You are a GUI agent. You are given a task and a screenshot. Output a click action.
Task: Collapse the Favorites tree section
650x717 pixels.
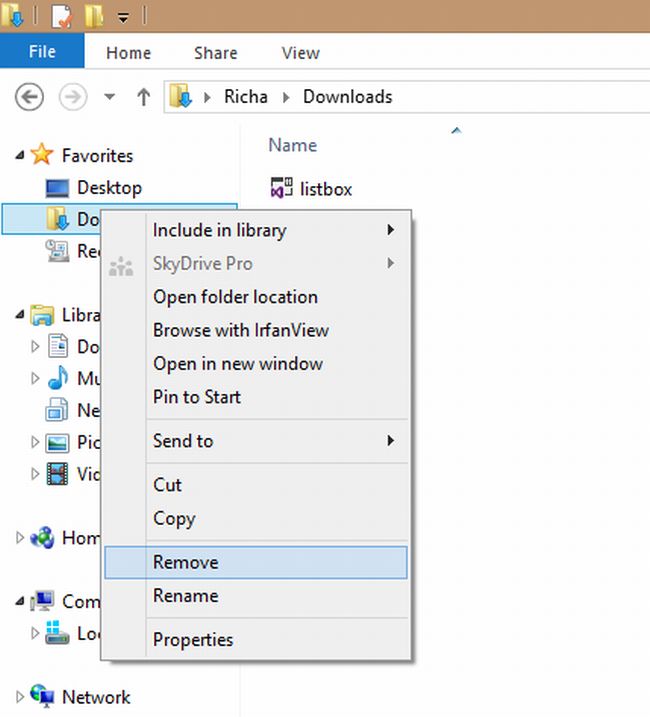[20, 155]
